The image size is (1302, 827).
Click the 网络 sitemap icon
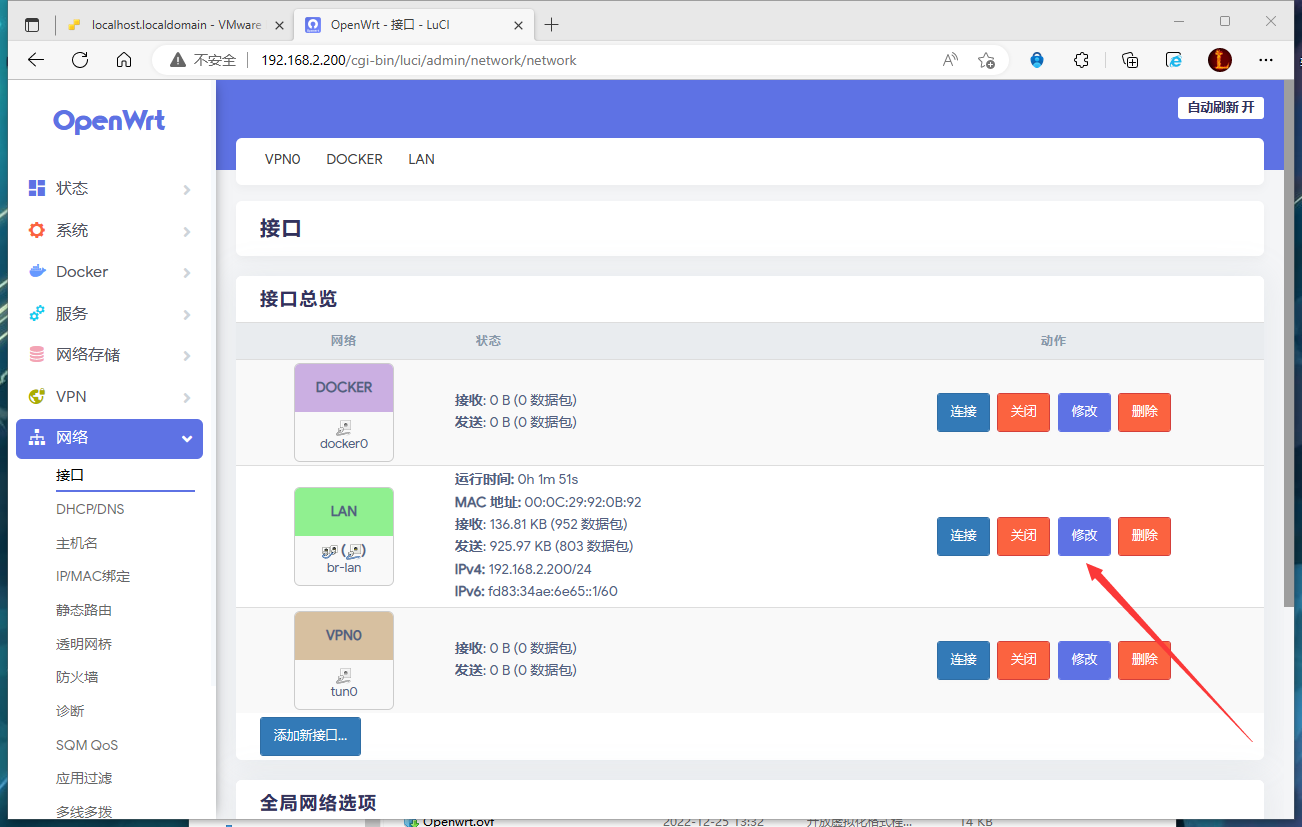coord(37,438)
